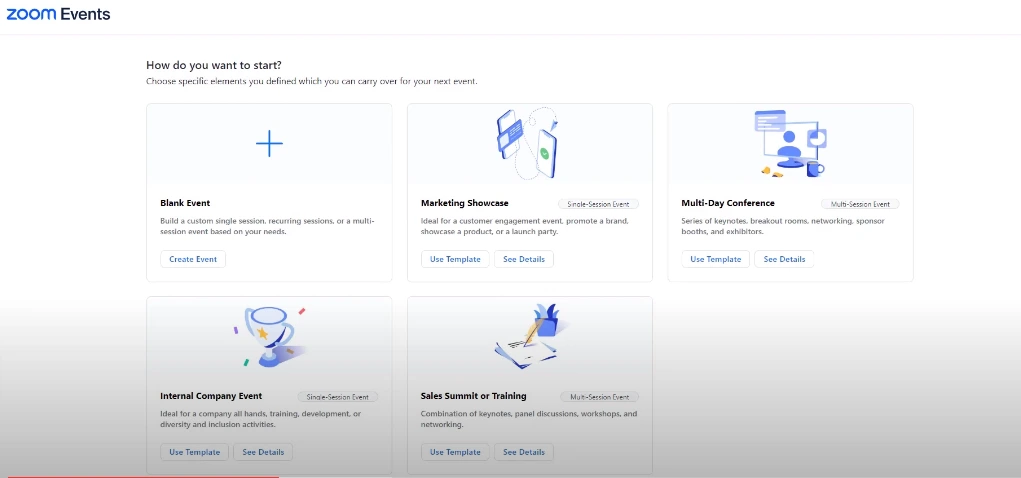The height and width of the screenshot is (478, 1021).
Task: Click the Multi-Session Event tag on Multi-Day Conference
Action: click(x=859, y=204)
